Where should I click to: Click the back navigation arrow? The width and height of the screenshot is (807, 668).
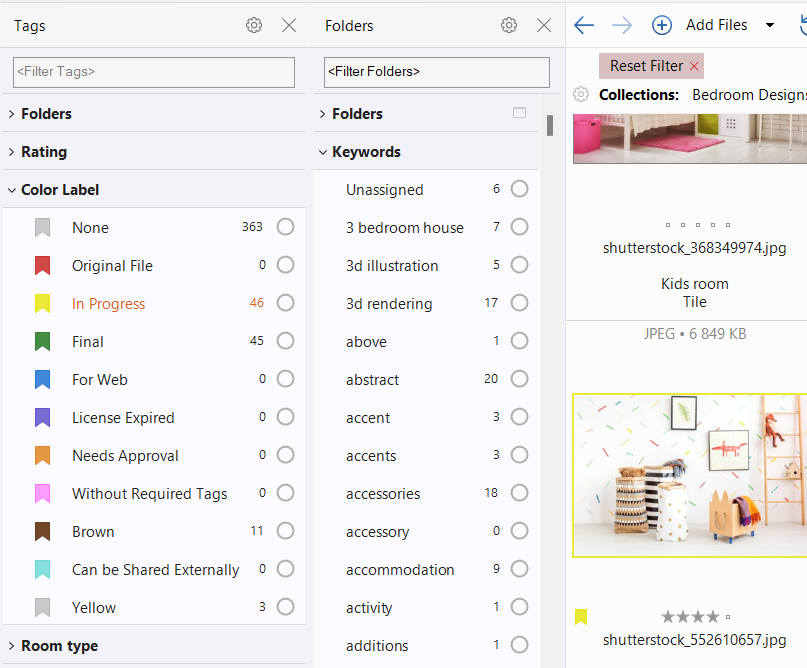point(584,25)
